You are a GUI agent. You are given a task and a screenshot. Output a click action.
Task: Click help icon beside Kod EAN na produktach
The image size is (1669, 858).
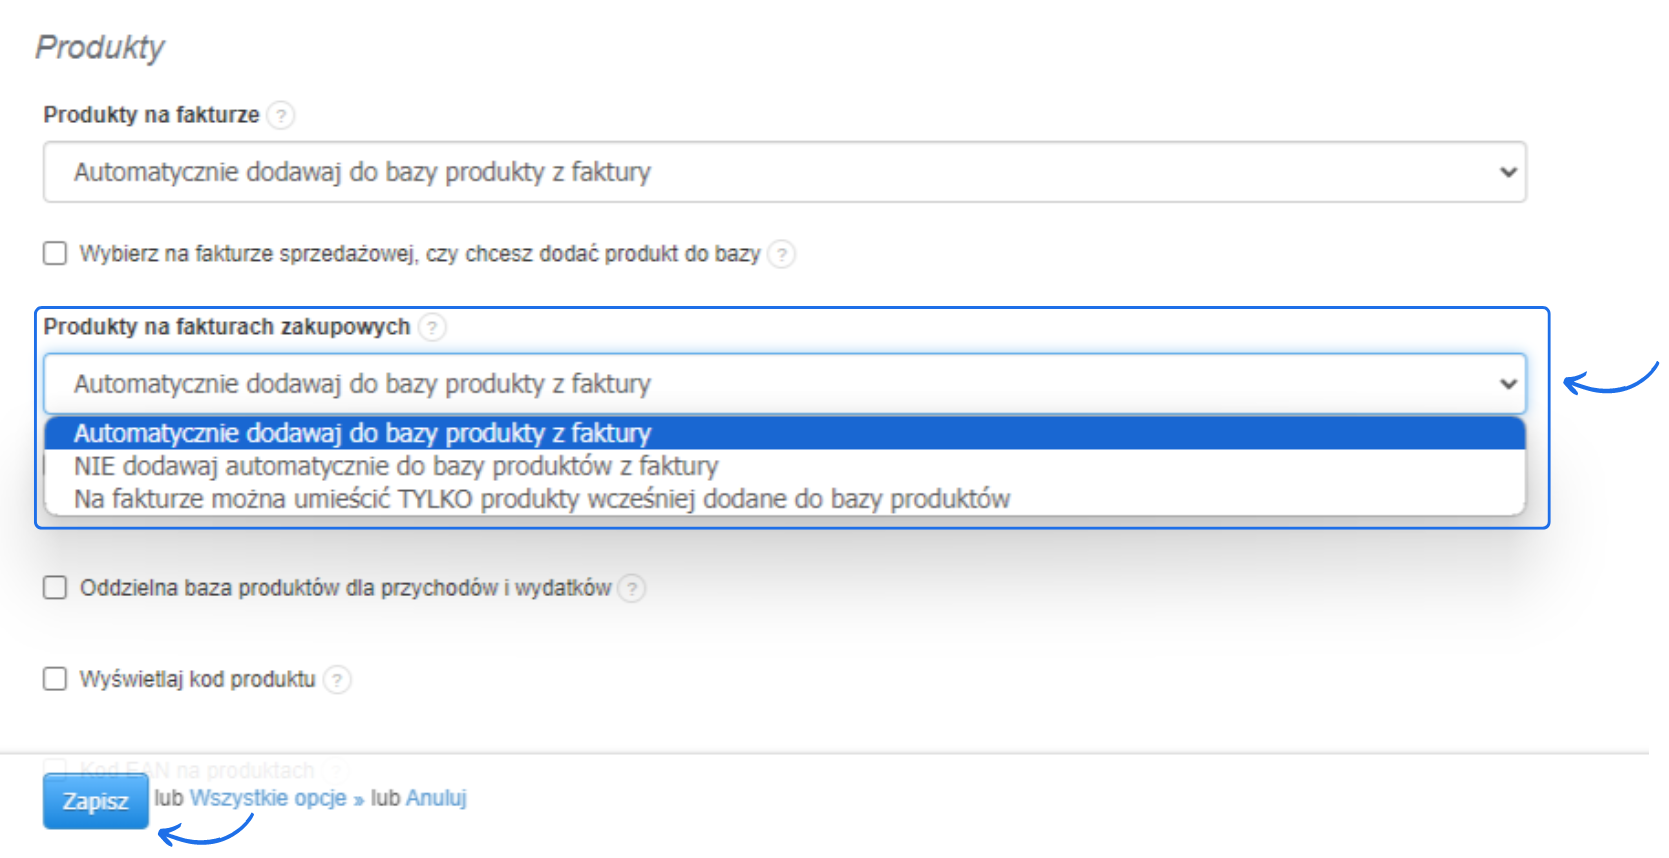[x=337, y=770]
